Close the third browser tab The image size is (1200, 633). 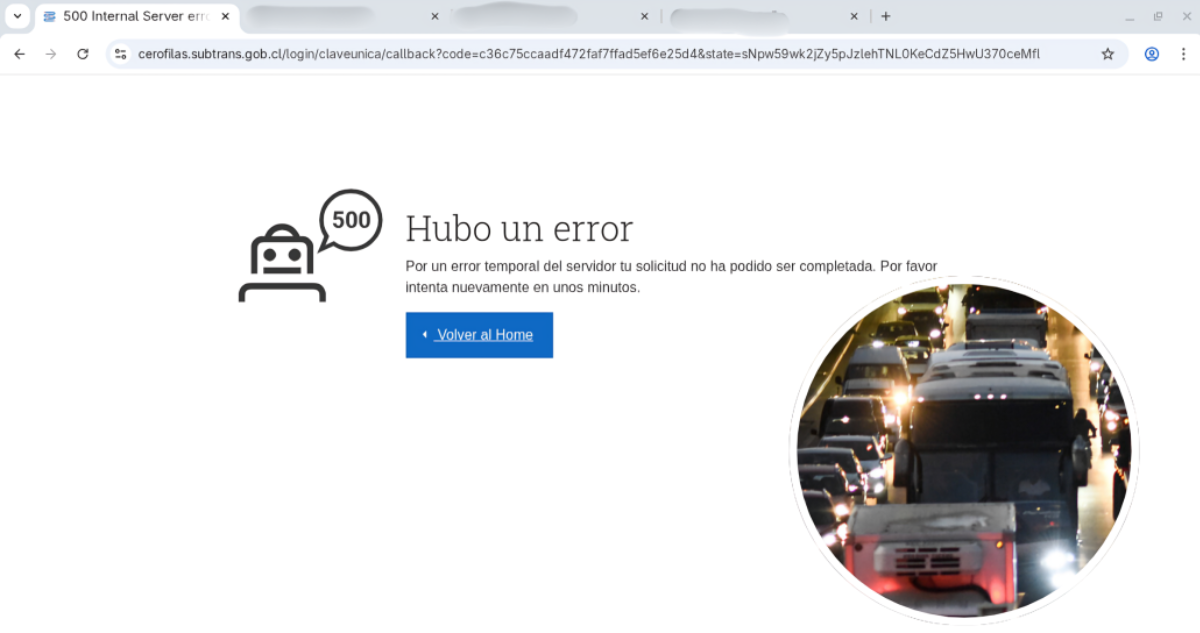pos(644,16)
